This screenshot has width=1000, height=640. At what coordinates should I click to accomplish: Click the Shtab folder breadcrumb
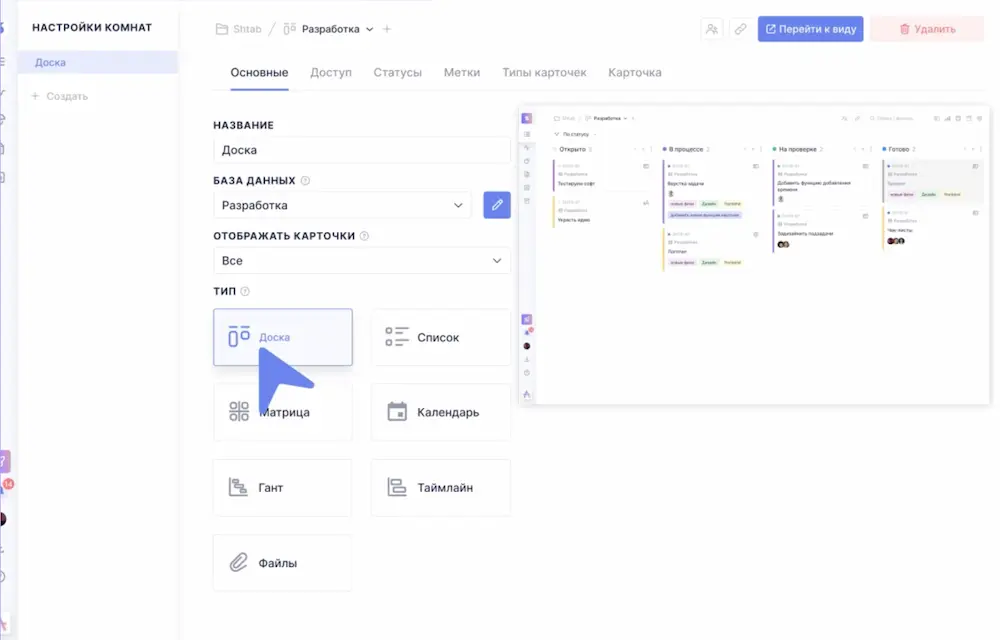pyautogui.click(x=240, y=29)
